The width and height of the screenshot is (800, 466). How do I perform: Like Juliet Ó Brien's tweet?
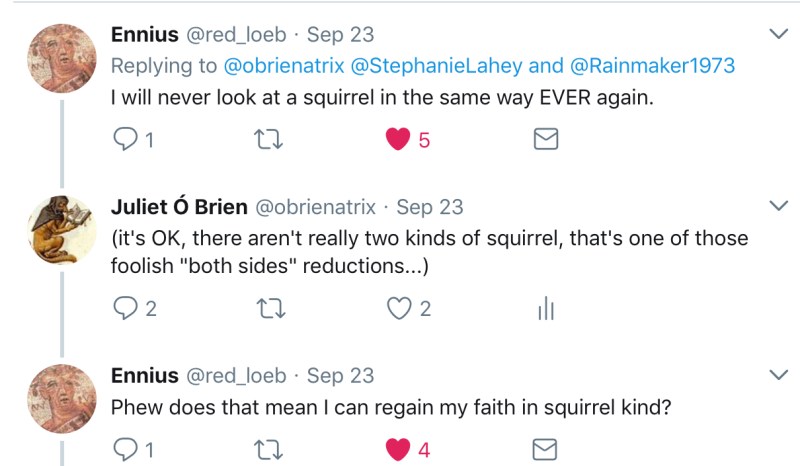(x=399, y=309)
